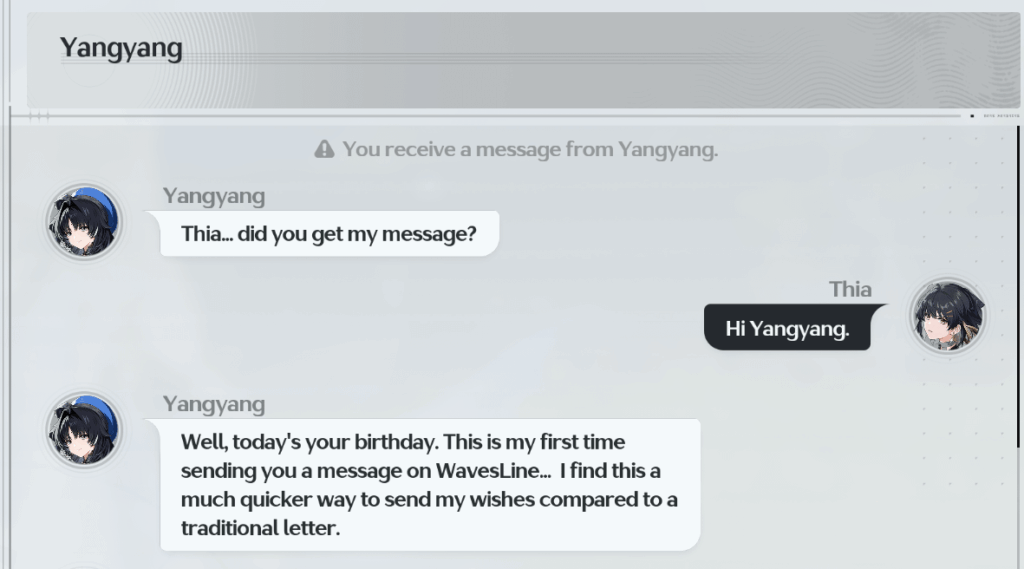Click the small square marker on the header divider
This screenshot has width=1024, height=569.
pyautogui.click(x=971, y=116)
